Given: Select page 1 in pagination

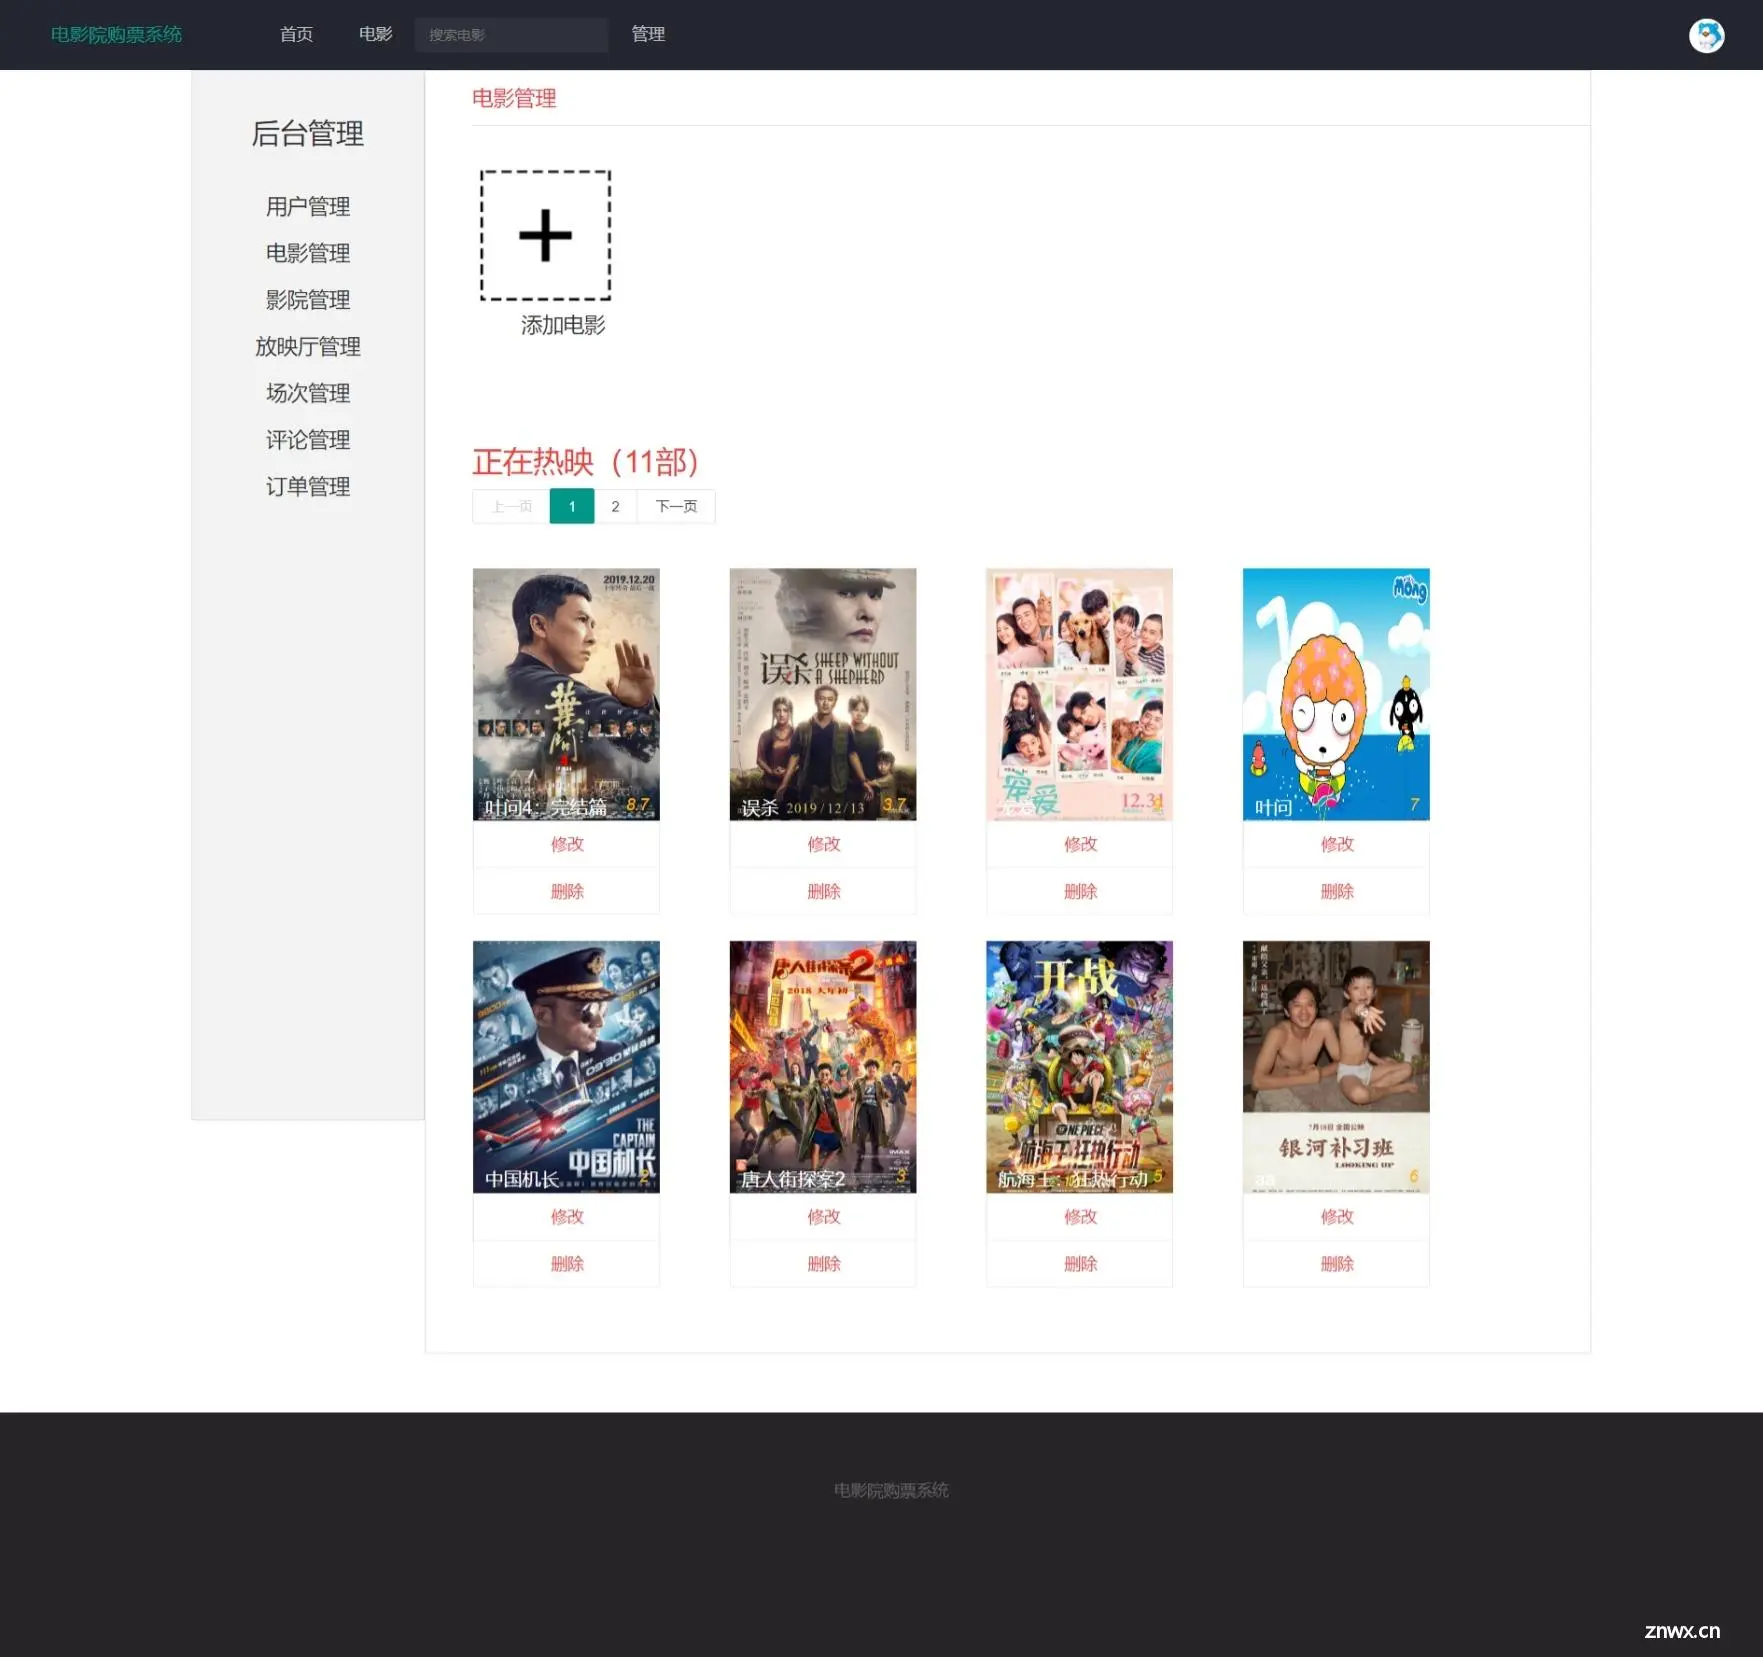Looking at the screenshot, I should click(572, 506).
